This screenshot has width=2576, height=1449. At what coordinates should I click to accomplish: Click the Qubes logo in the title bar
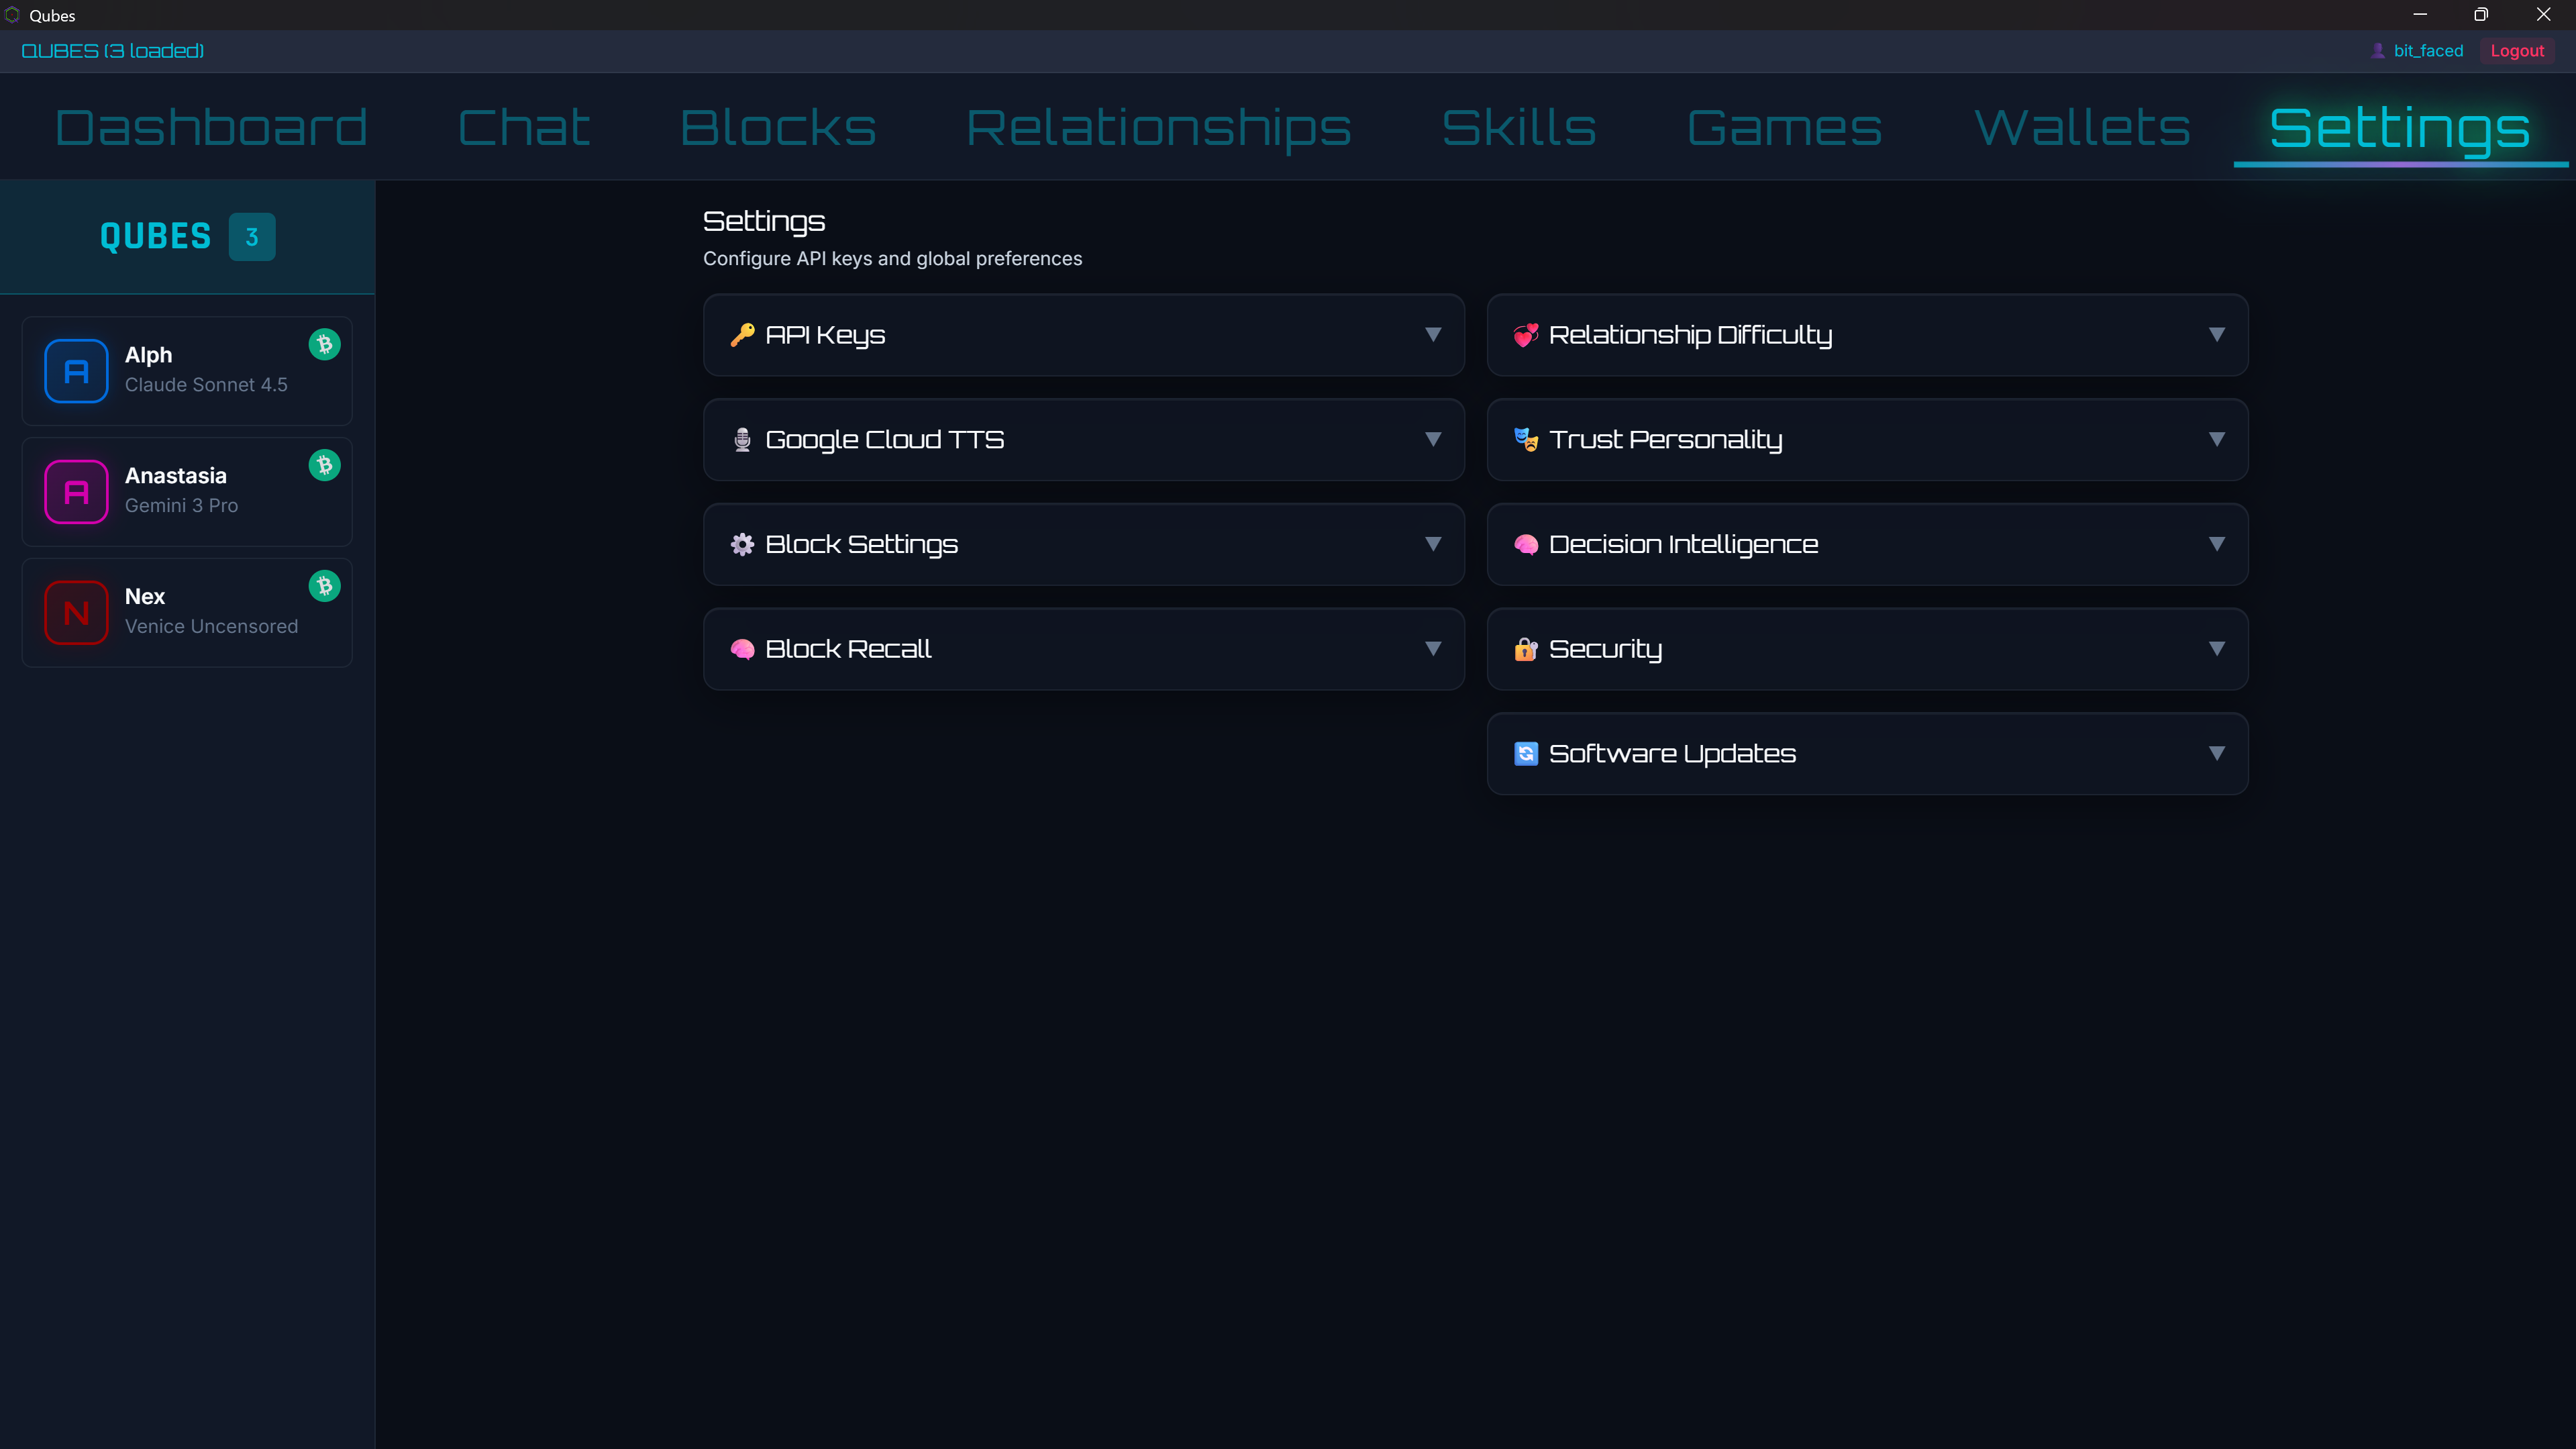coord(13,15)
